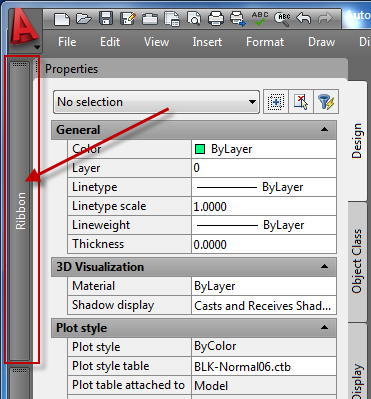Screen dimensions: 371x399
Task: Click the Plot style ByColor value
Action: [264, 347]
